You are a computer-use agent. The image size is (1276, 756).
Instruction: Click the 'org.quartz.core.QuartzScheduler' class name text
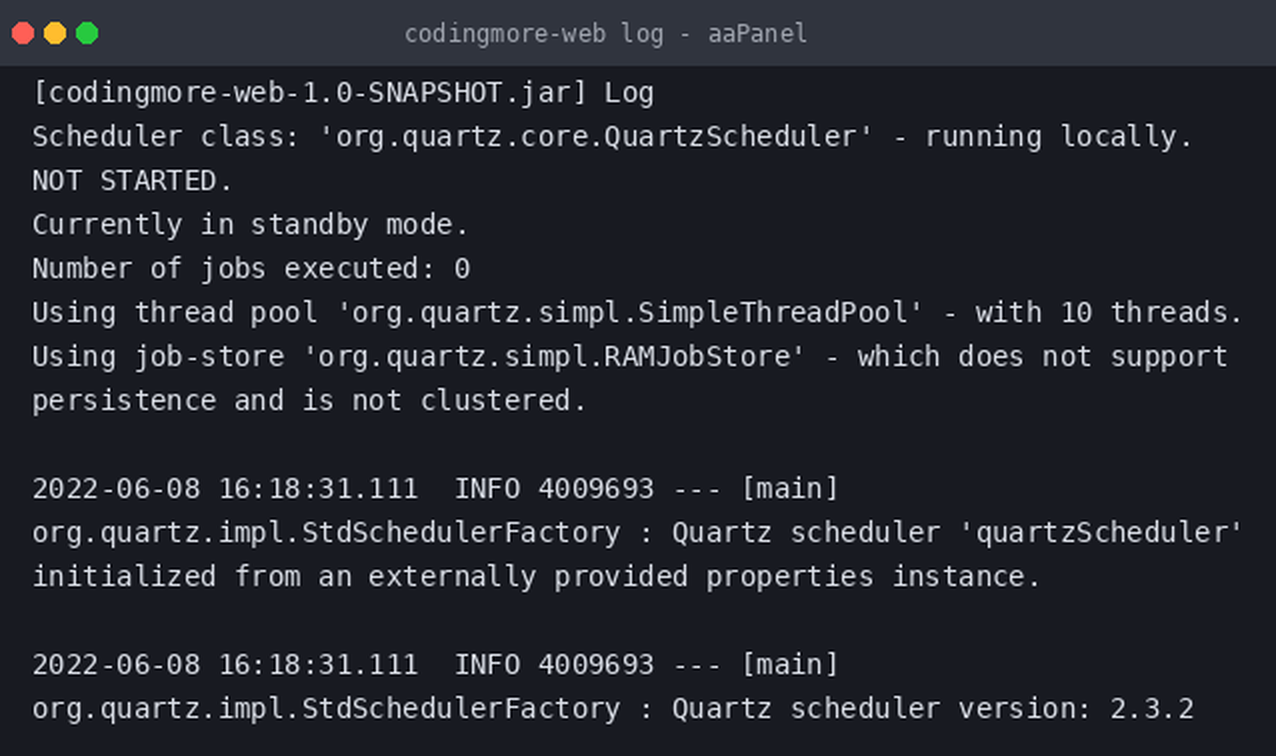click(x=596, y=137)
